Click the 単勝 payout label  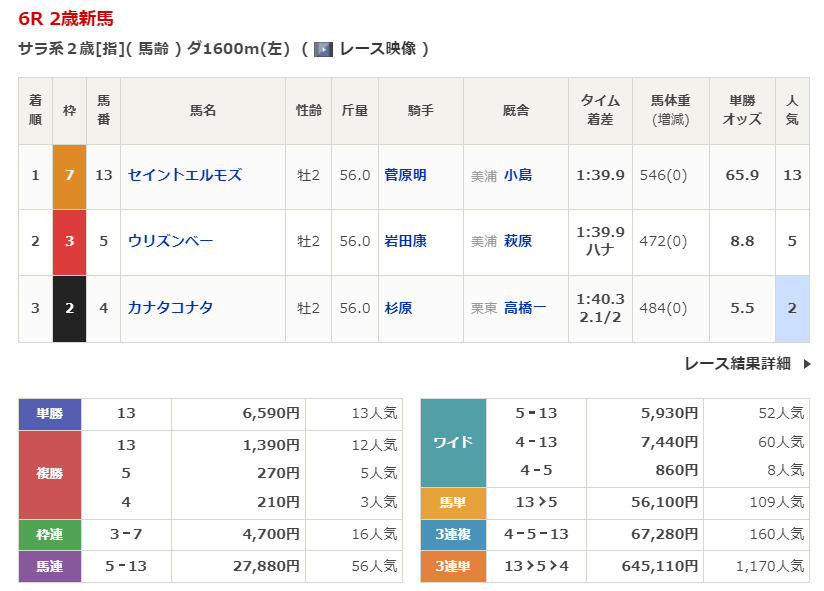coord(50,414)
